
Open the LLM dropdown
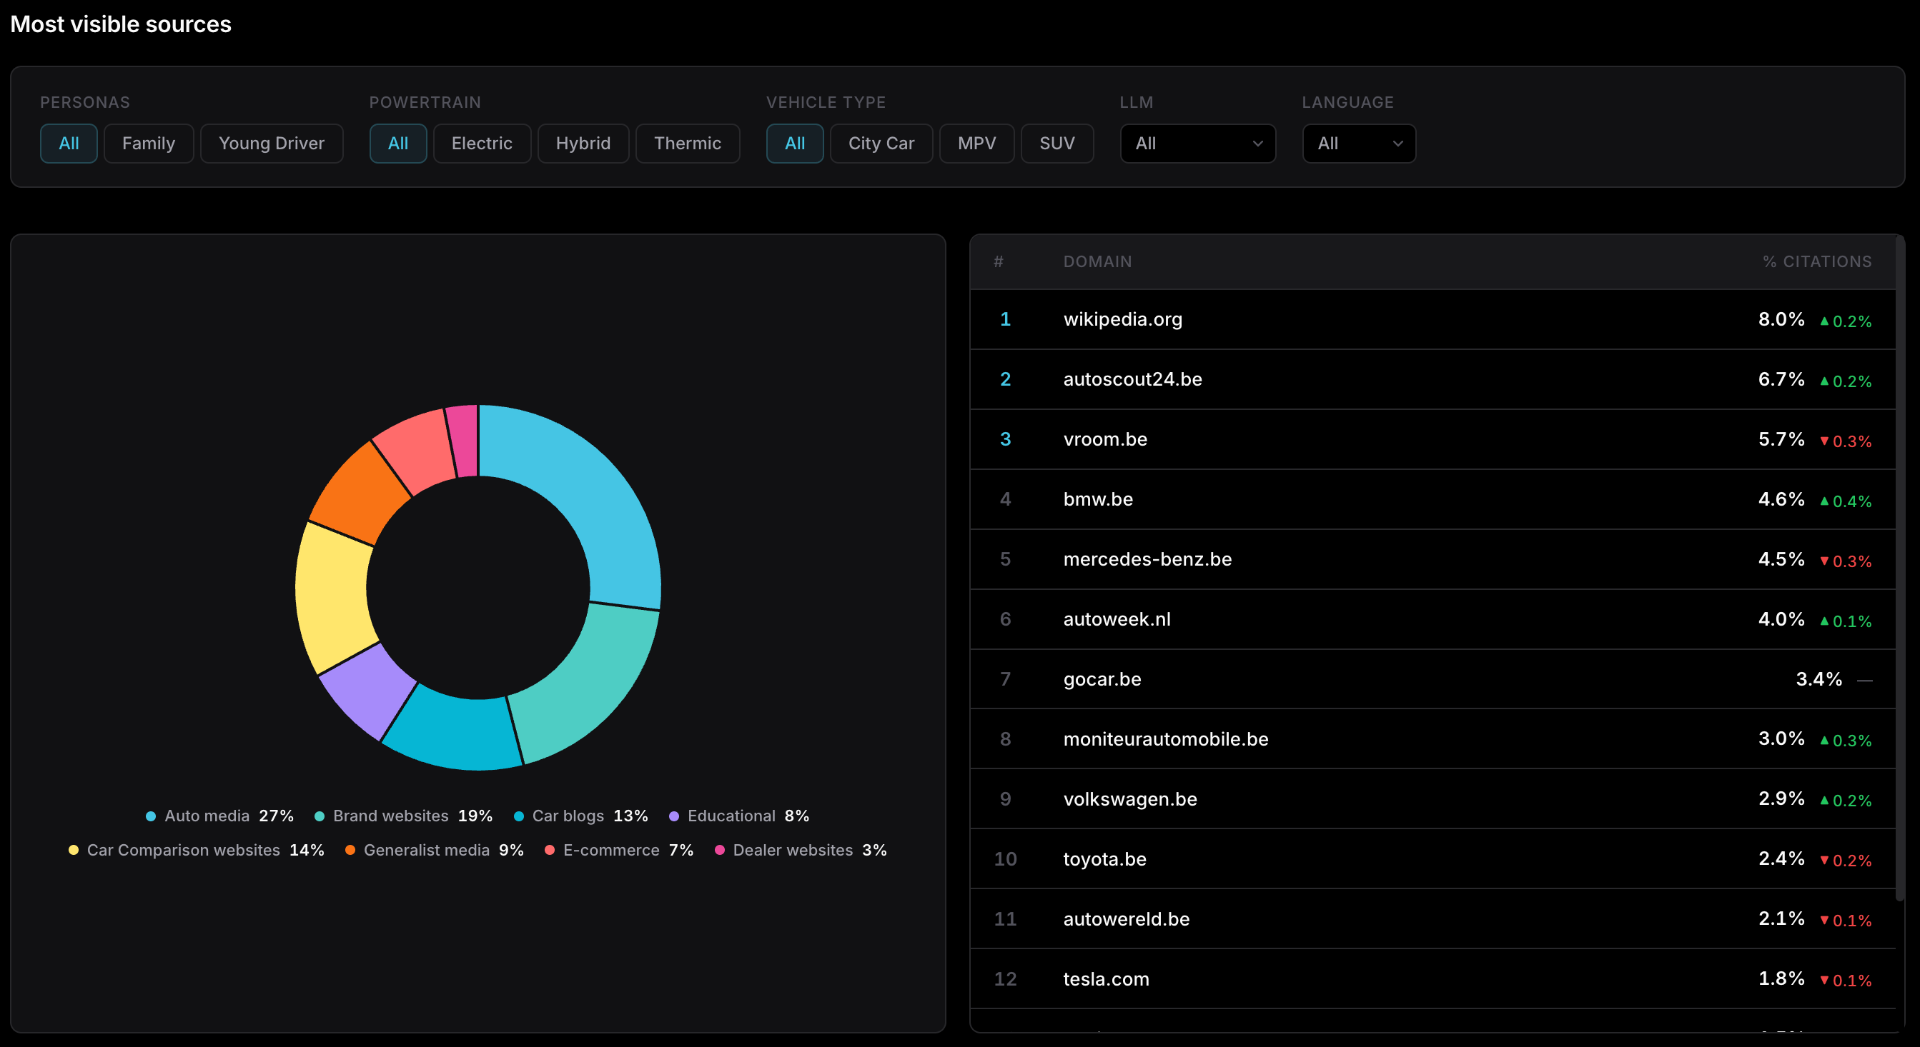pos(1198,143)
